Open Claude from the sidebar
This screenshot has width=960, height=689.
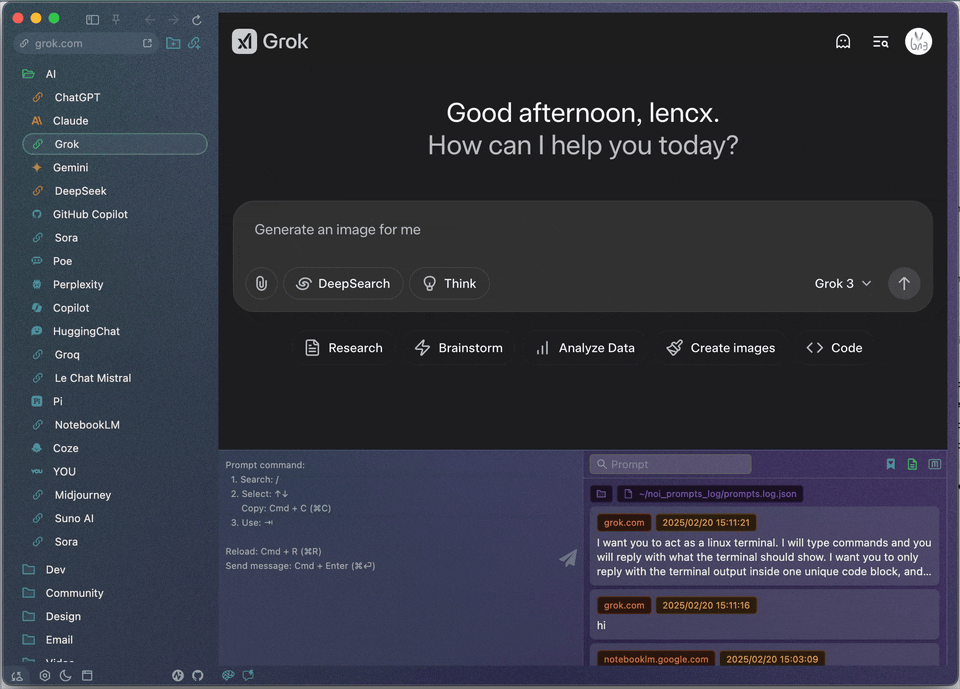pos(115,121)
